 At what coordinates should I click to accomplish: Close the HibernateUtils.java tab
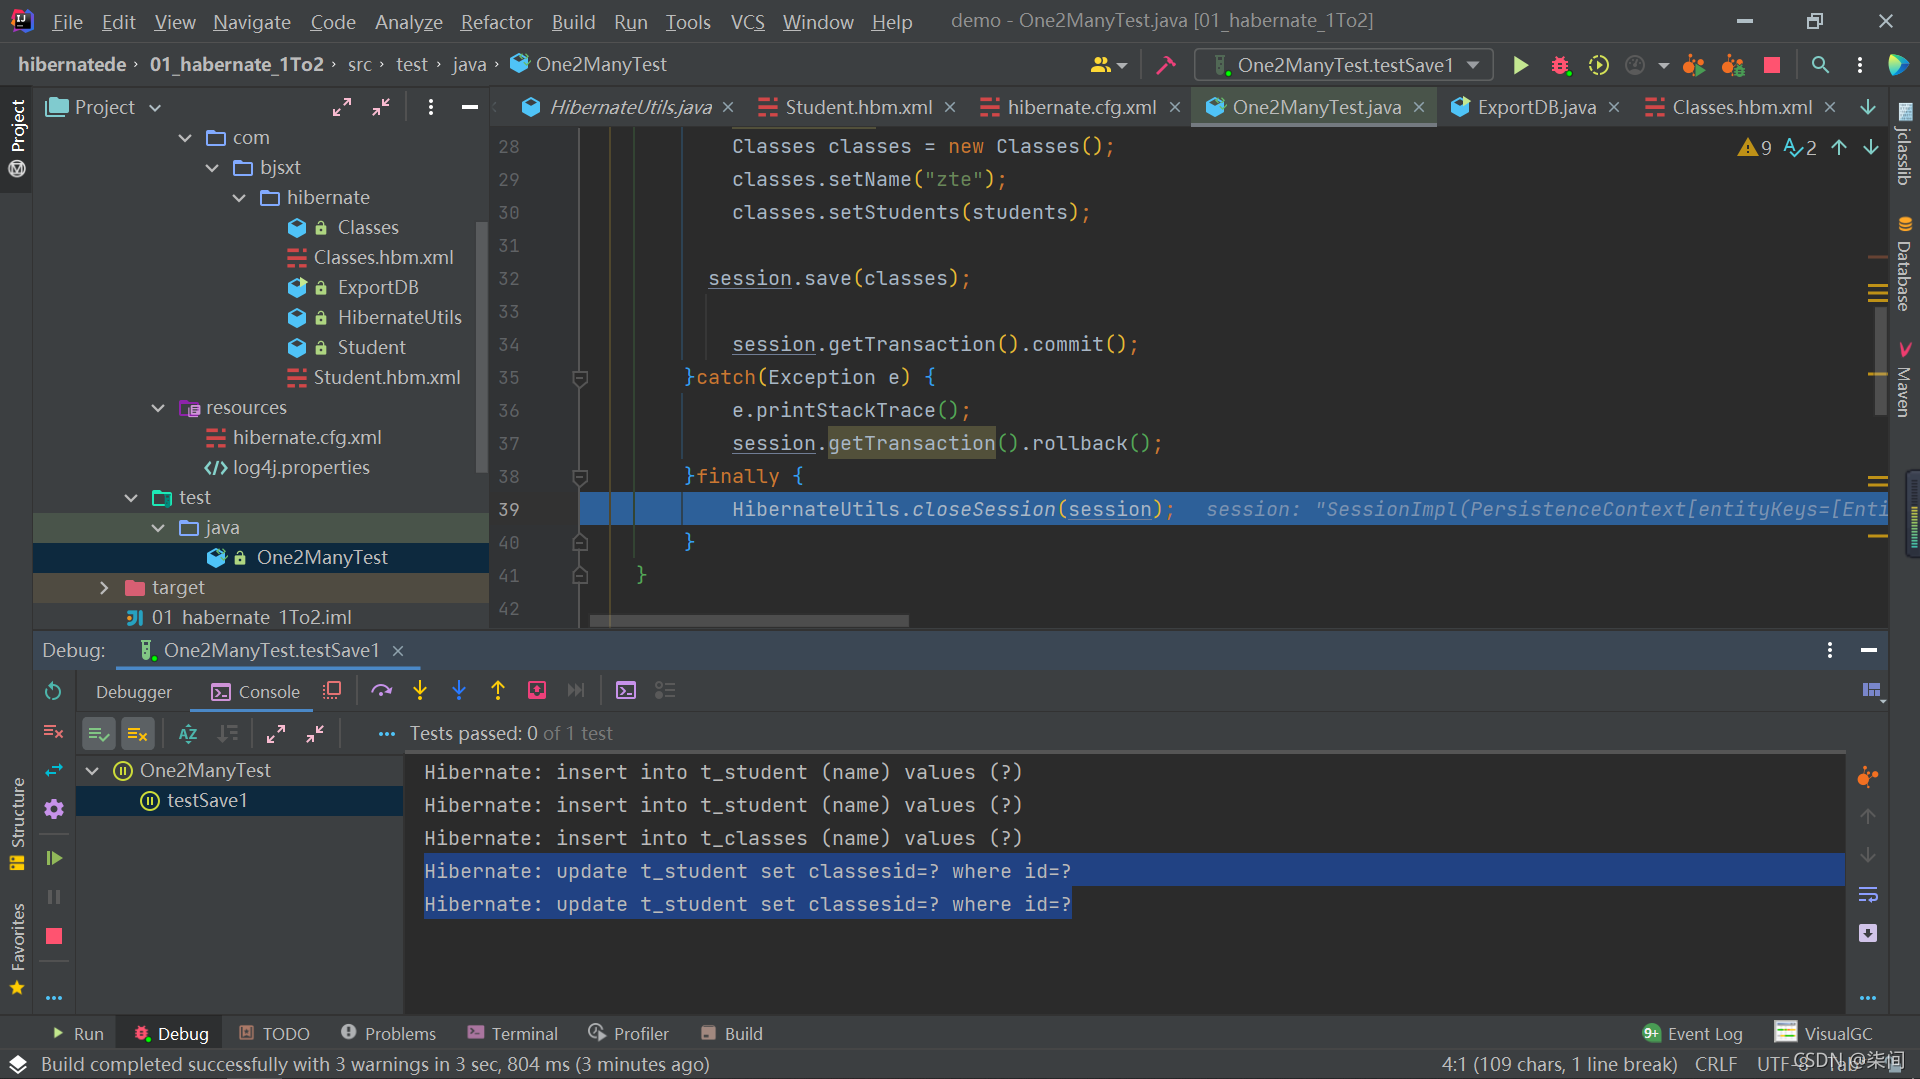point(728,107)
